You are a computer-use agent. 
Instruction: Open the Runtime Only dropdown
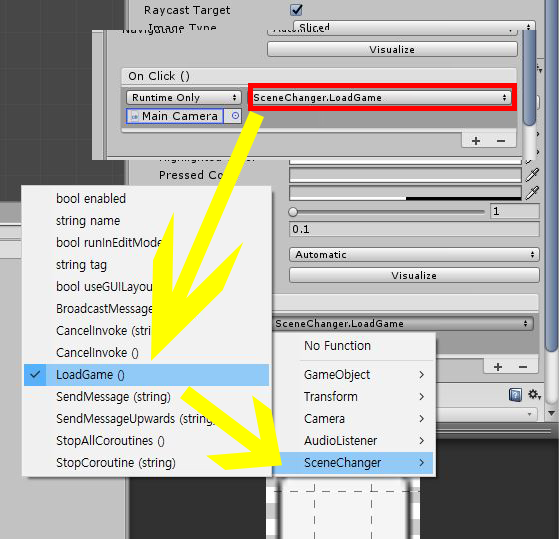click(x=184, y=97)
